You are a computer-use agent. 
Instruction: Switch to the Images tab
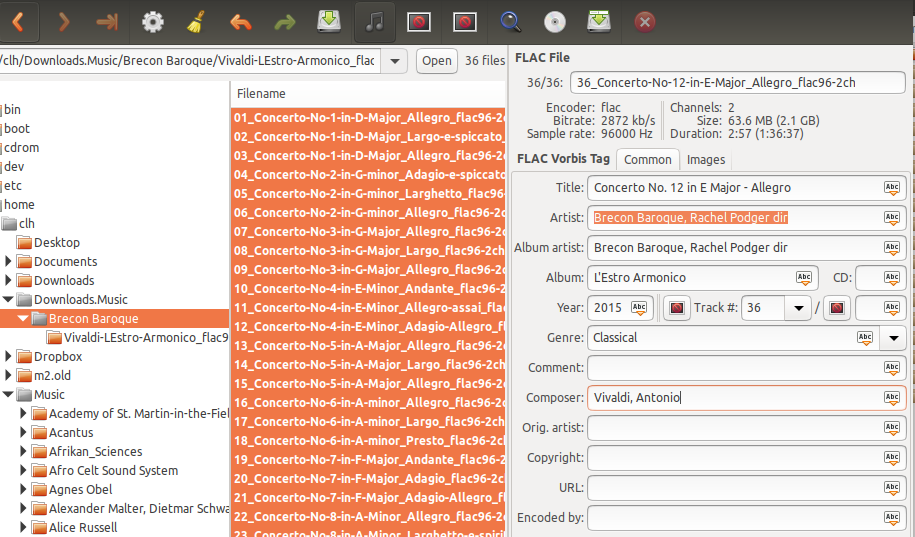tap(706, 159)
